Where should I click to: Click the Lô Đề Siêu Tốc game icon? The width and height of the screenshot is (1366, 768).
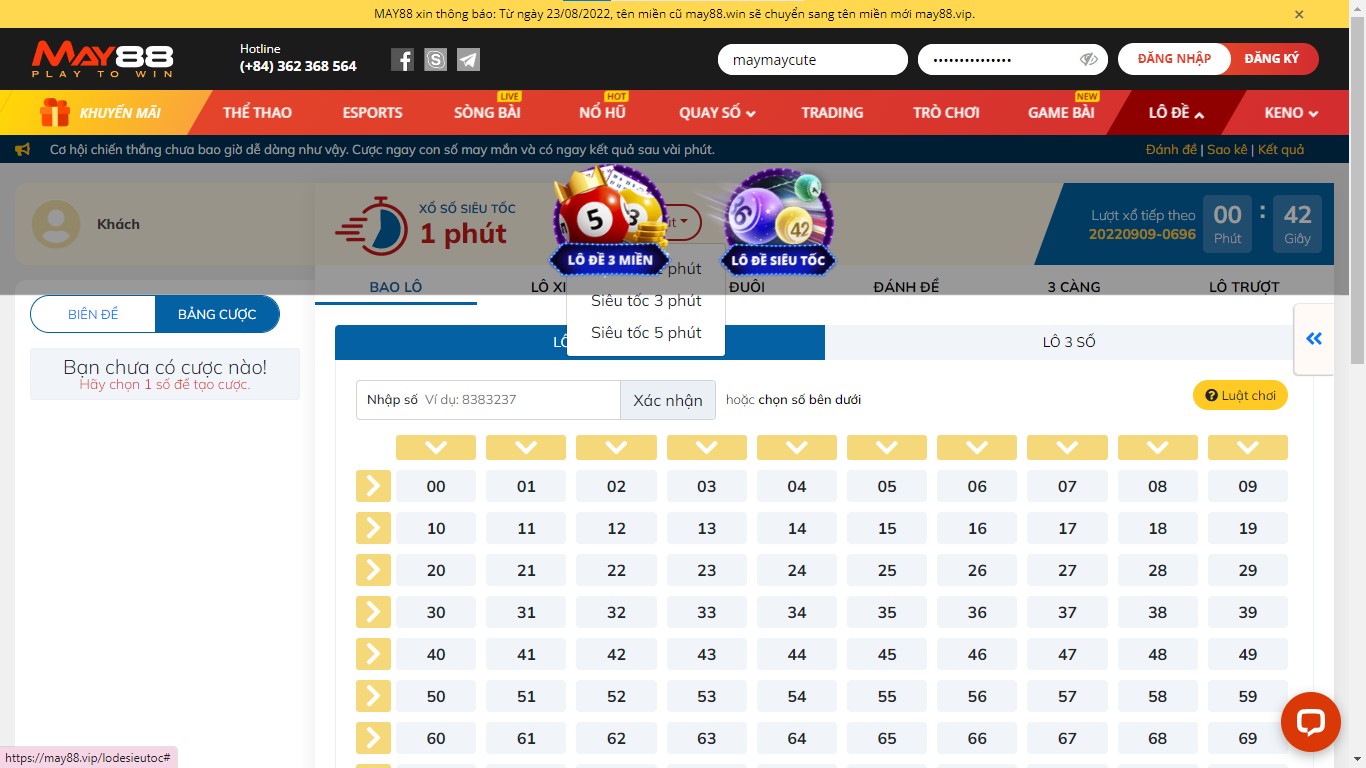coord(778,222)
